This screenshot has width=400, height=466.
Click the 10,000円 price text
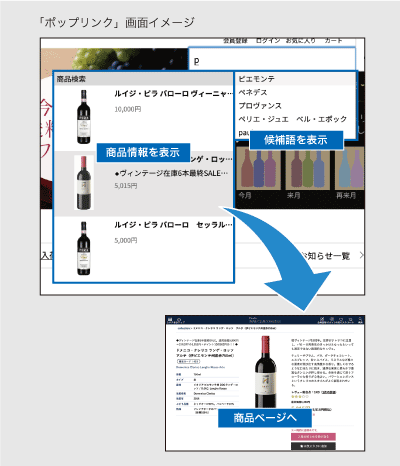click(x=128, y=109)
